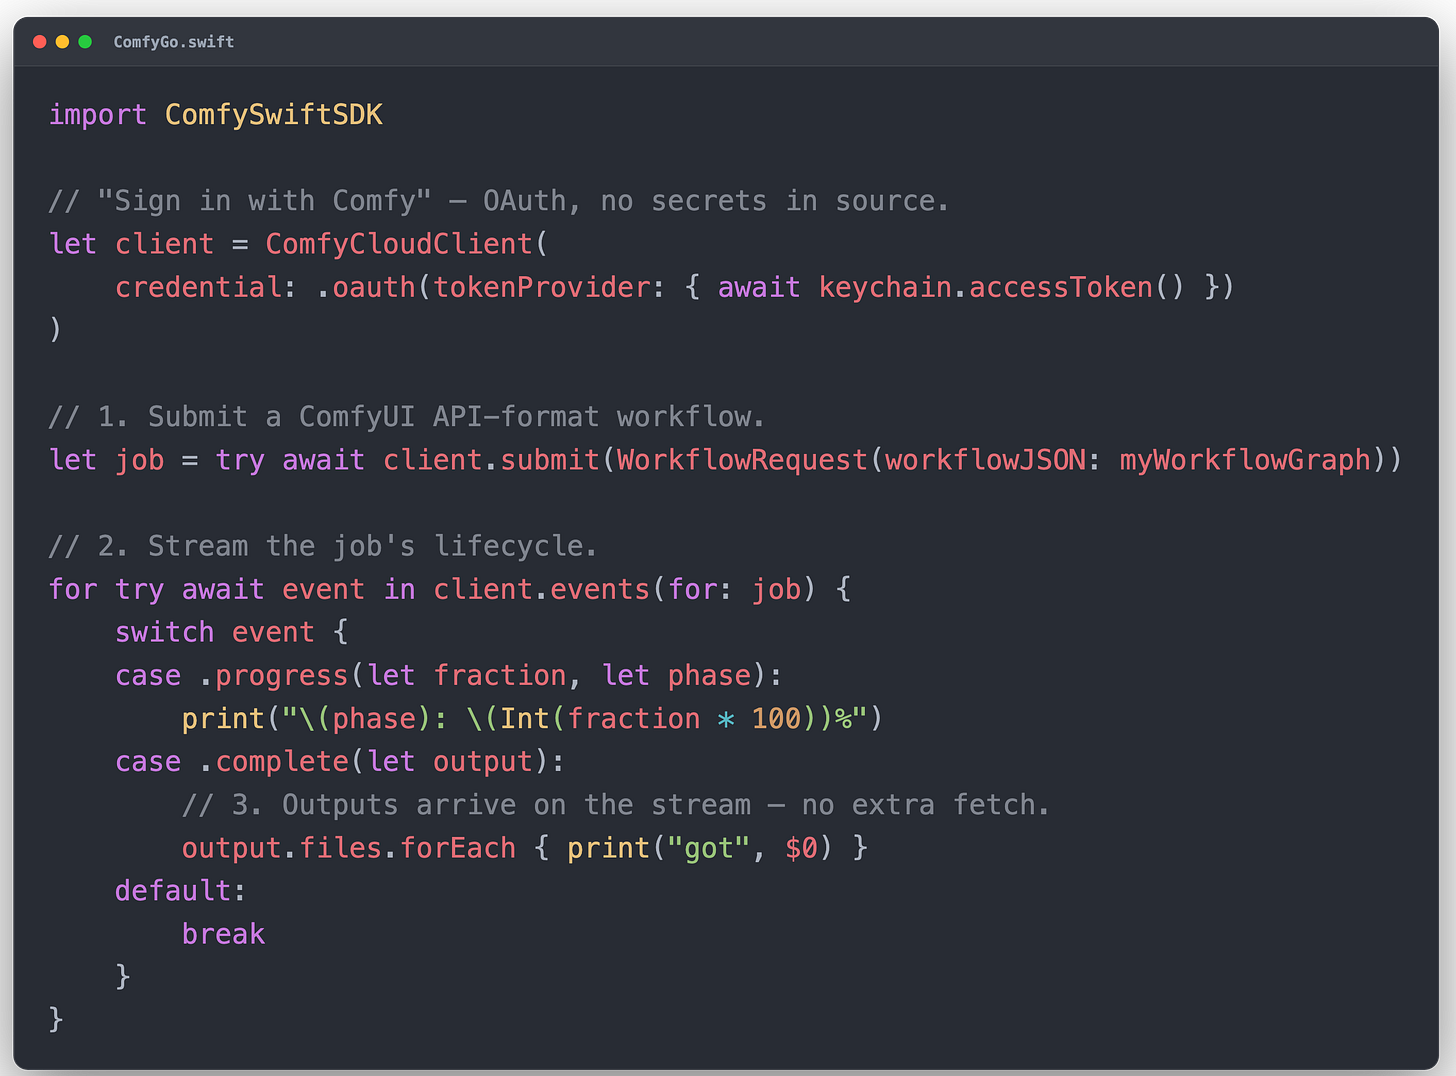This screenshot has height=1076, width=1456.
Task: Select the files property
Action: [341, 847]
